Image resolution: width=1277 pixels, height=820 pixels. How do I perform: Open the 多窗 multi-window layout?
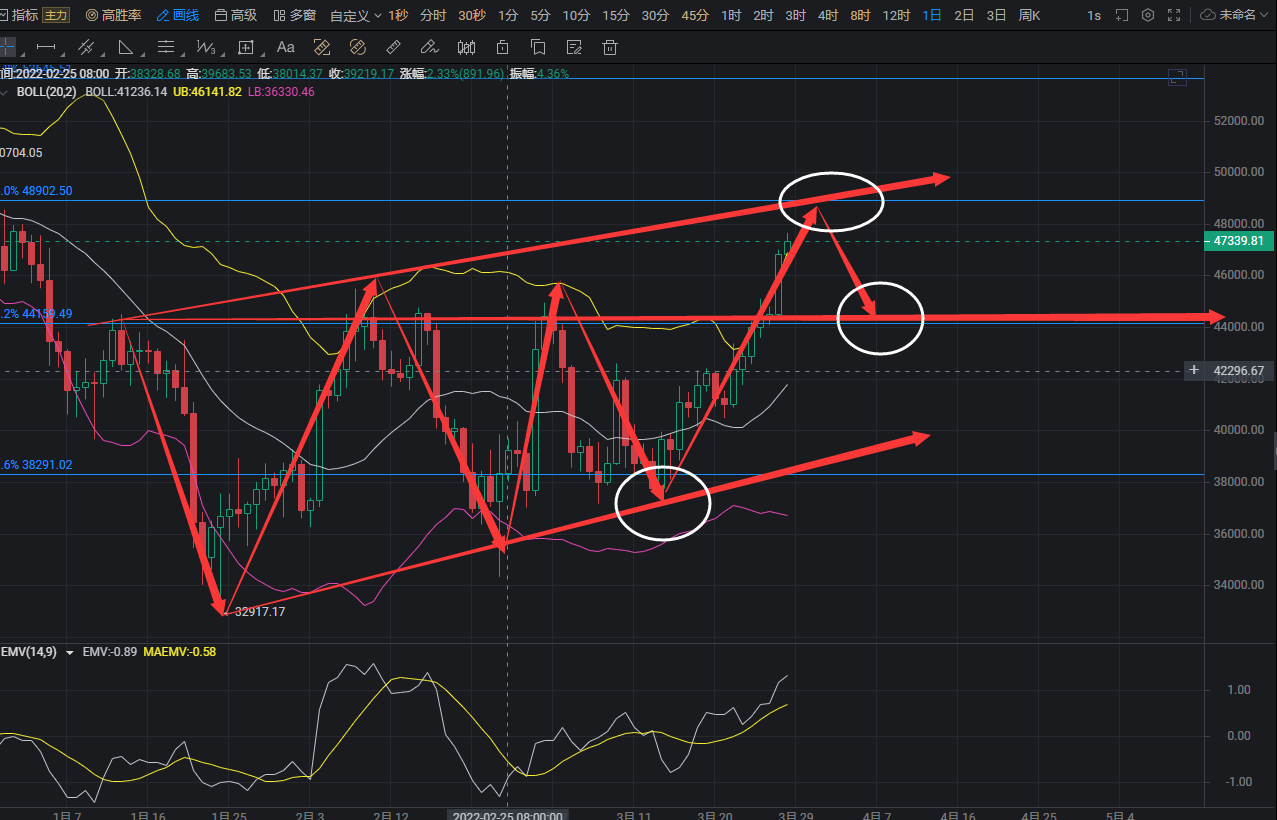coord(295,15)
